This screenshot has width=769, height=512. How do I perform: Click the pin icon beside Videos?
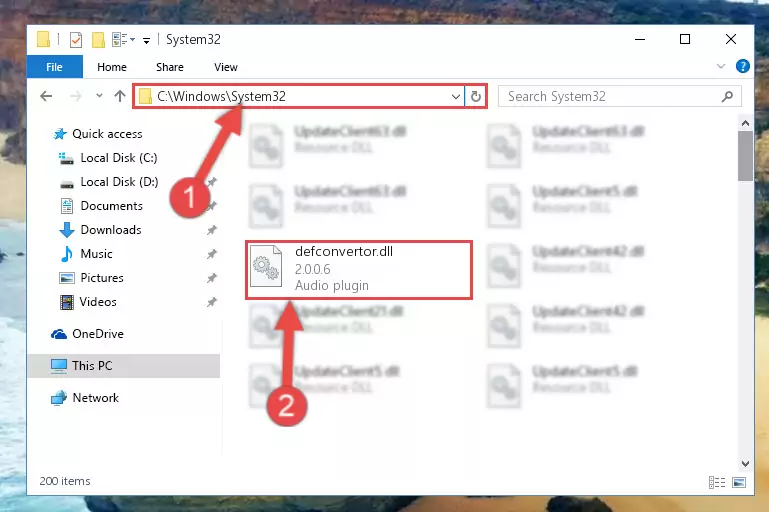click(x=211, y=302)
